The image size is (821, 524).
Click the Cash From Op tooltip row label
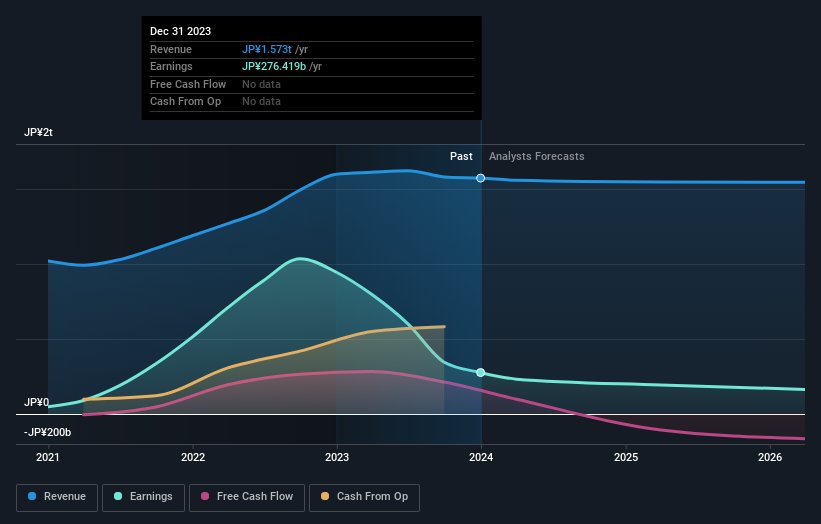click(185, 102)
